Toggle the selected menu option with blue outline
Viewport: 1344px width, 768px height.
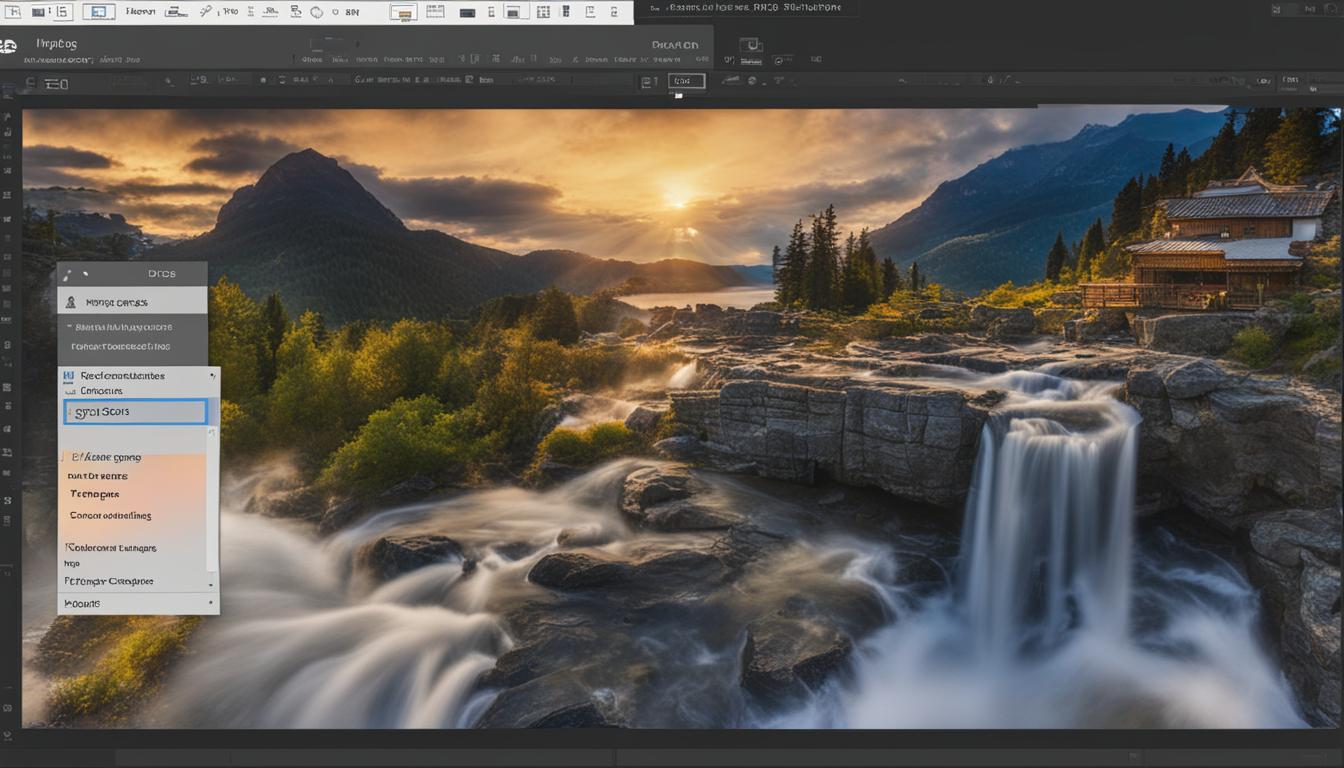[x=135, y=411]
